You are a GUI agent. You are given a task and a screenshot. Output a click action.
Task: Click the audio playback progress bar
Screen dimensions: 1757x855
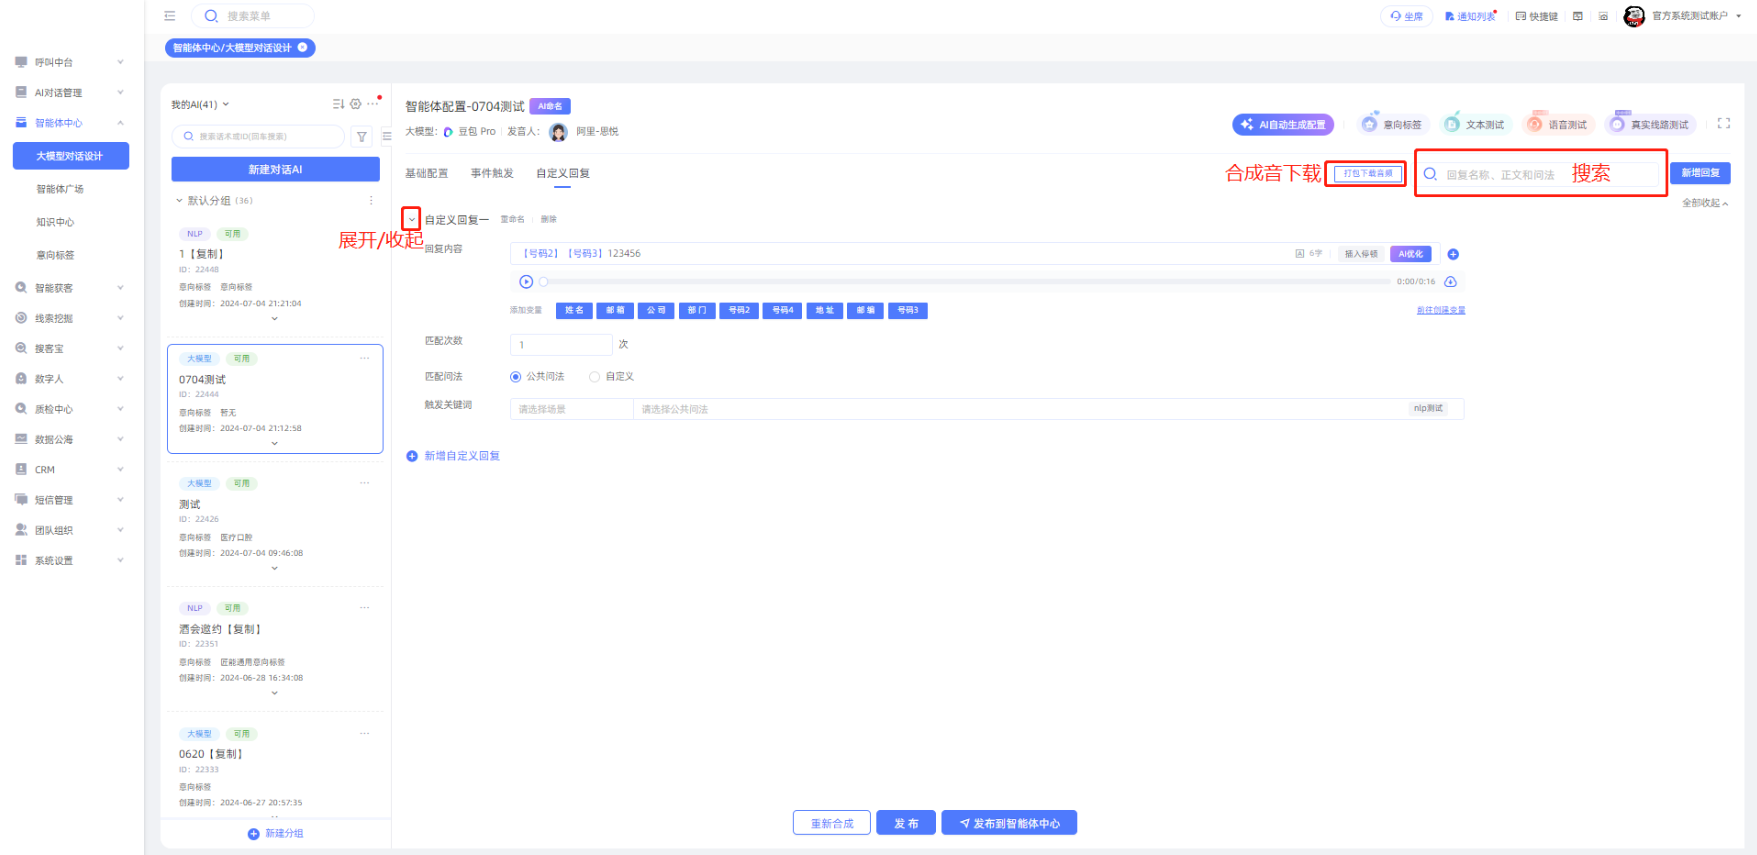965,282
